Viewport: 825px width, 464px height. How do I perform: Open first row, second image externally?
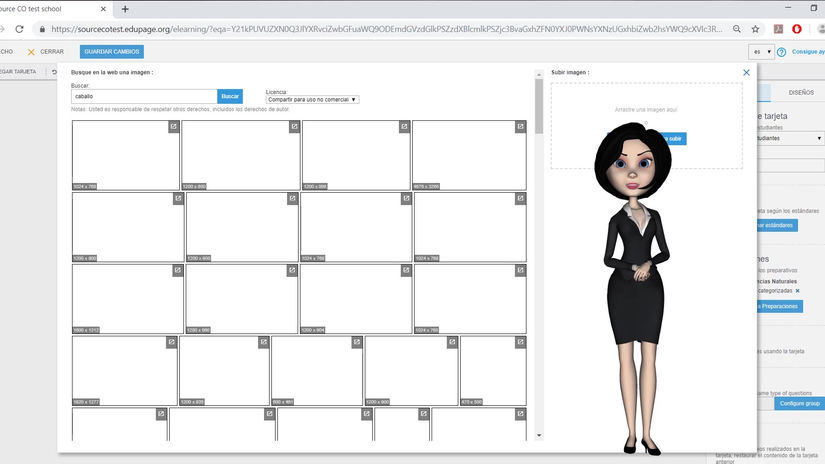coord(295,127)
